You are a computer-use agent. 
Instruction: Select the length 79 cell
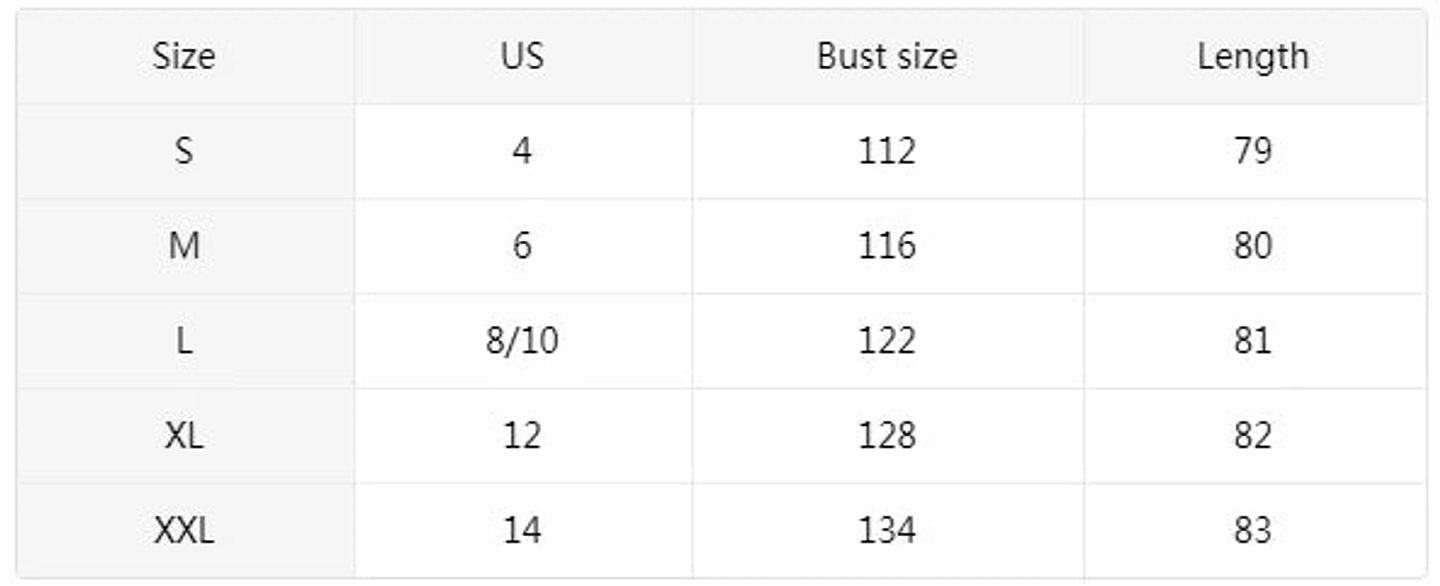[x=1252, y=151]
